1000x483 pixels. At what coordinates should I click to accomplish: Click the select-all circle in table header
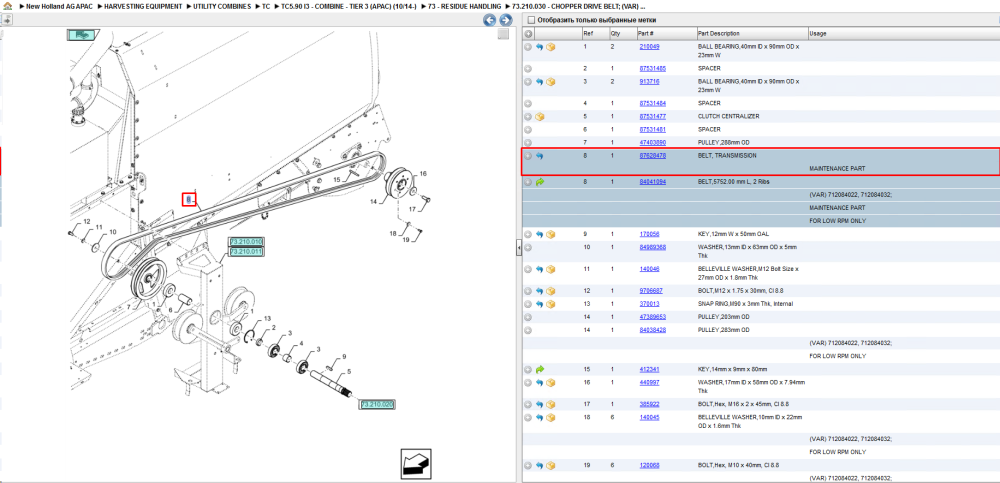[x=528, y=33]
